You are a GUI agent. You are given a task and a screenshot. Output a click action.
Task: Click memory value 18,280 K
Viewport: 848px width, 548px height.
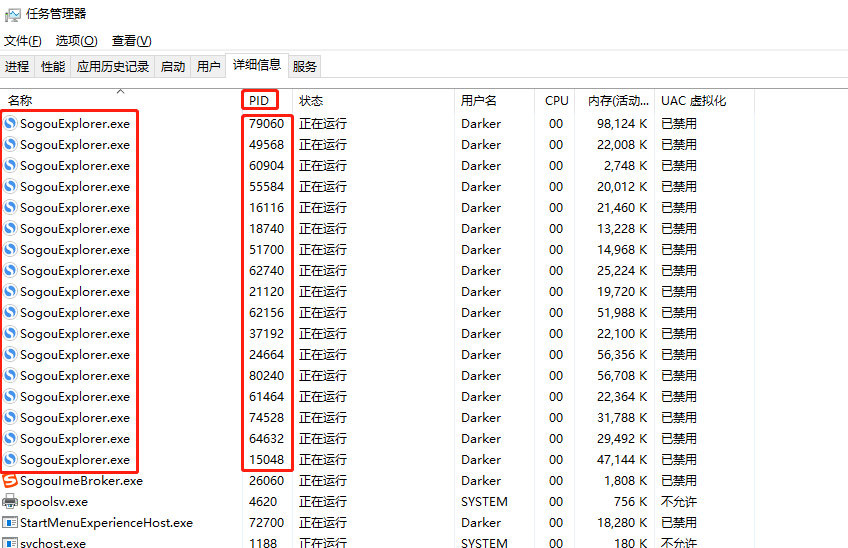622,523
